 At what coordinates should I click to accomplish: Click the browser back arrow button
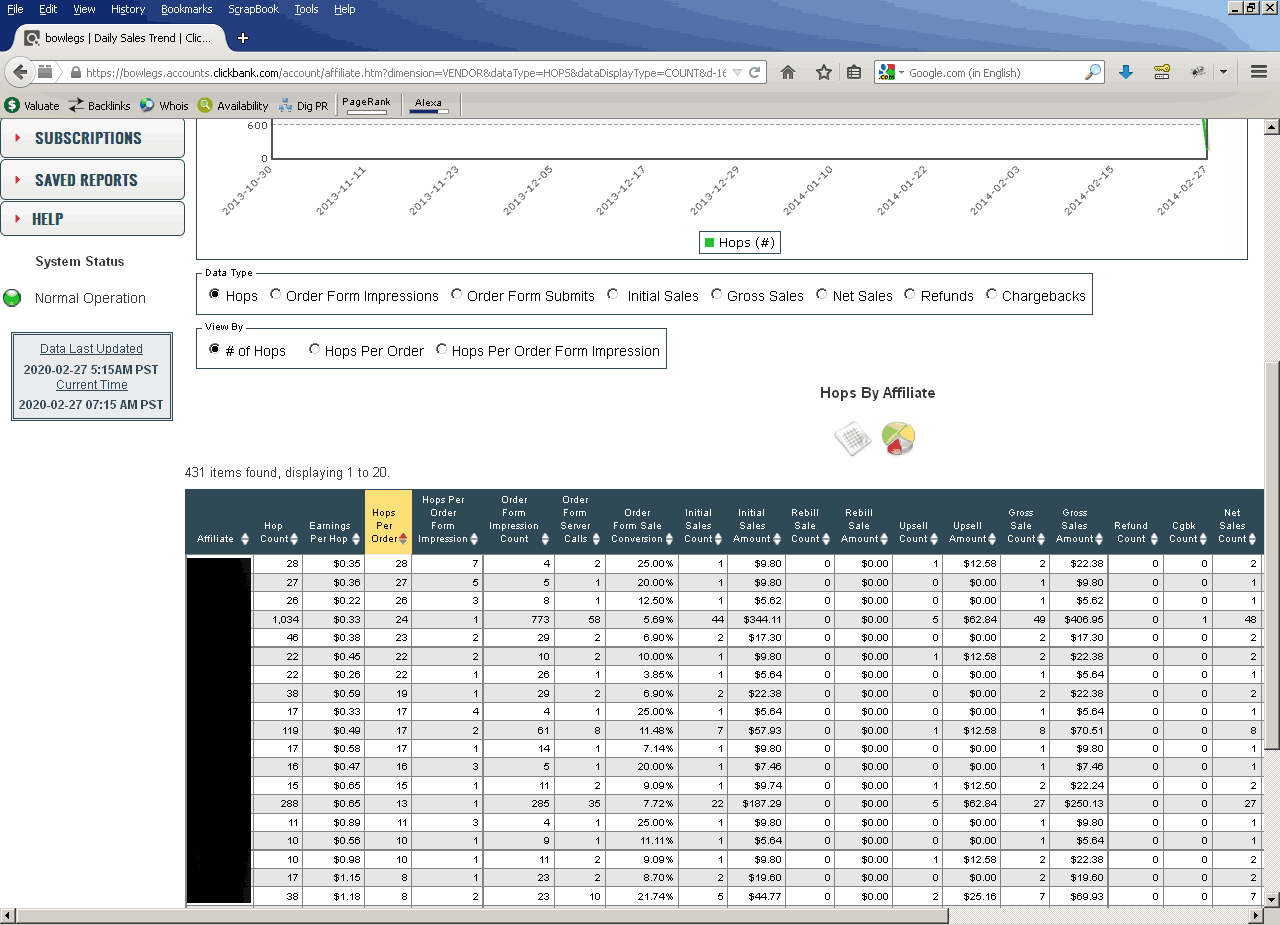pos(20,72)
